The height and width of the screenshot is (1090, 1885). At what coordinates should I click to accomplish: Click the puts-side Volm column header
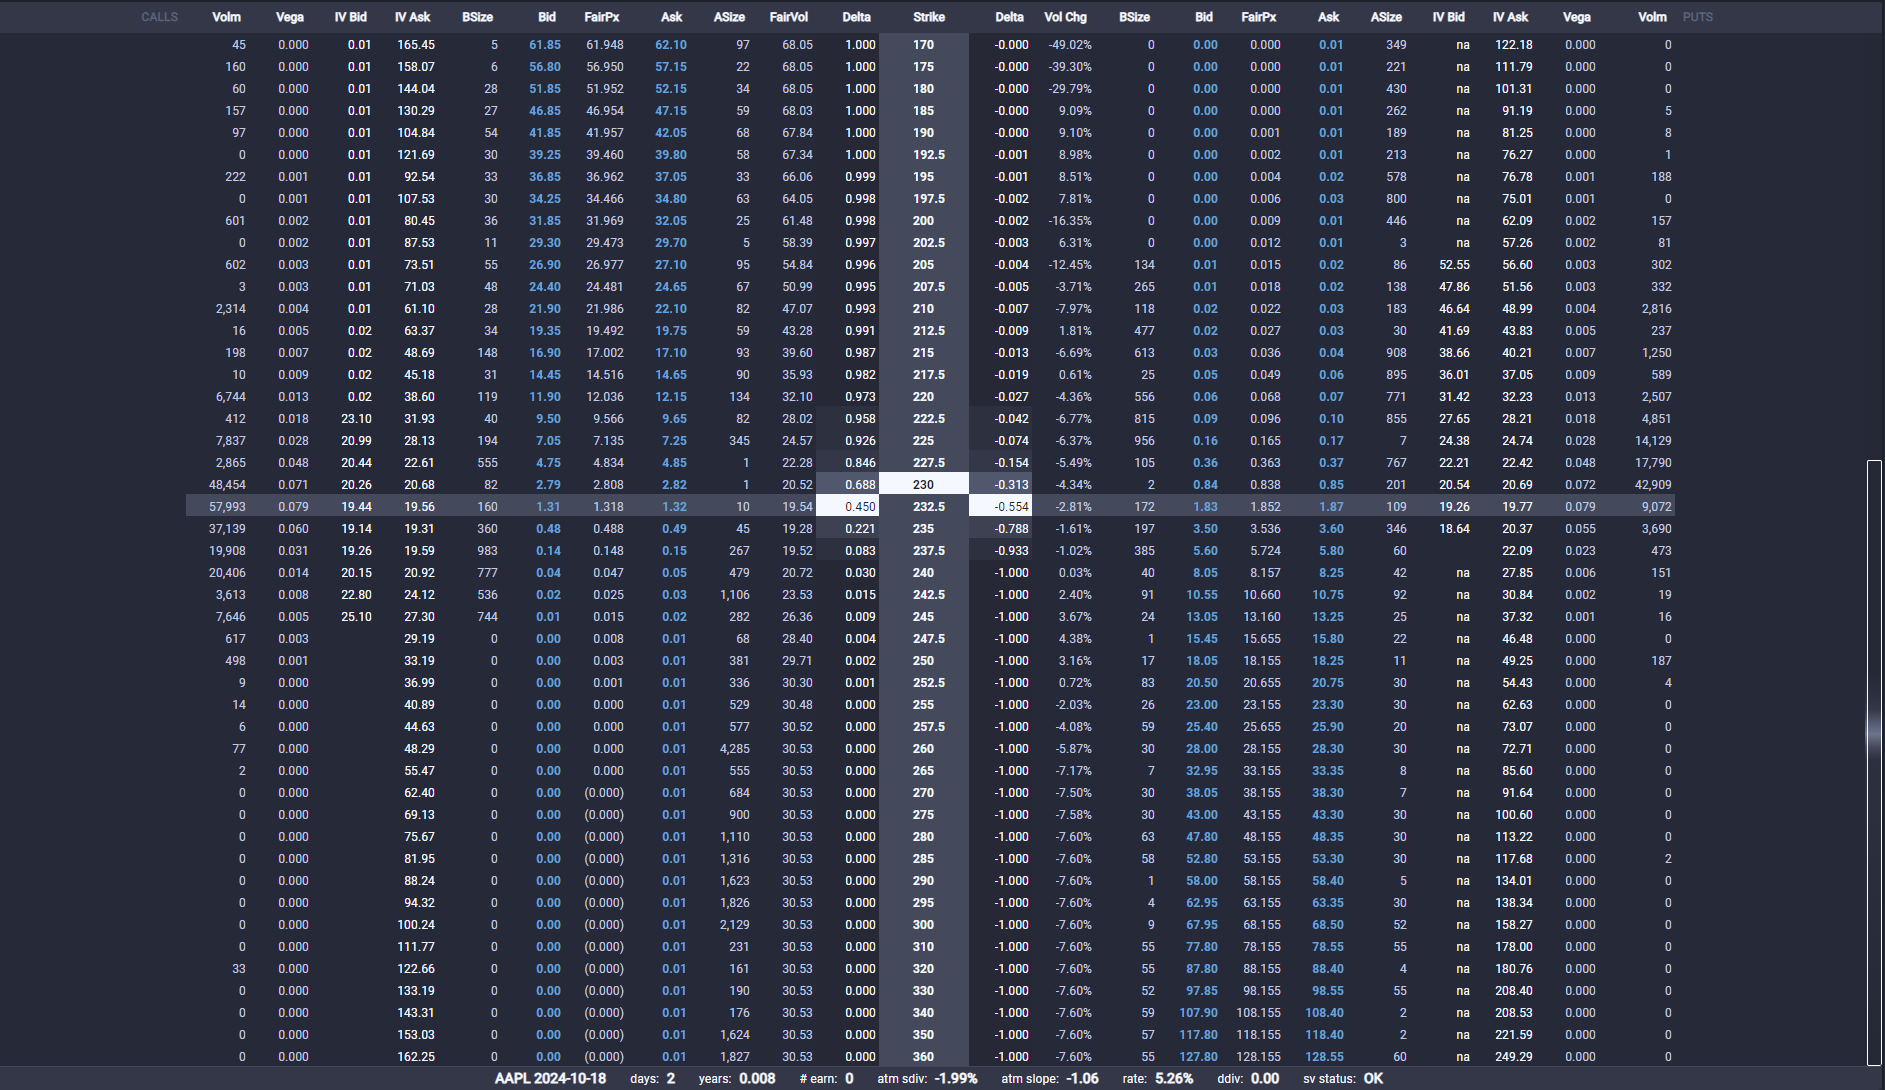(x=1652, y=17)
